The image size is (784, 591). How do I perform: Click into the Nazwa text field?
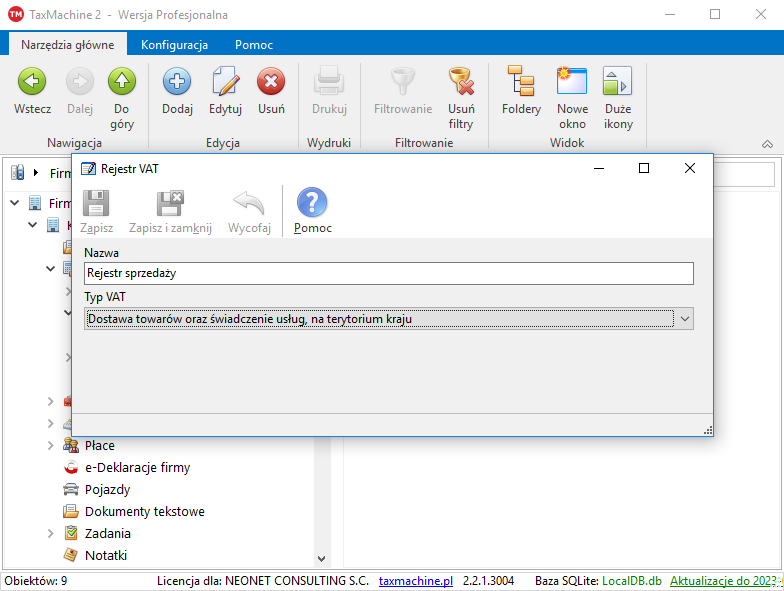click(x=388, y=273)
